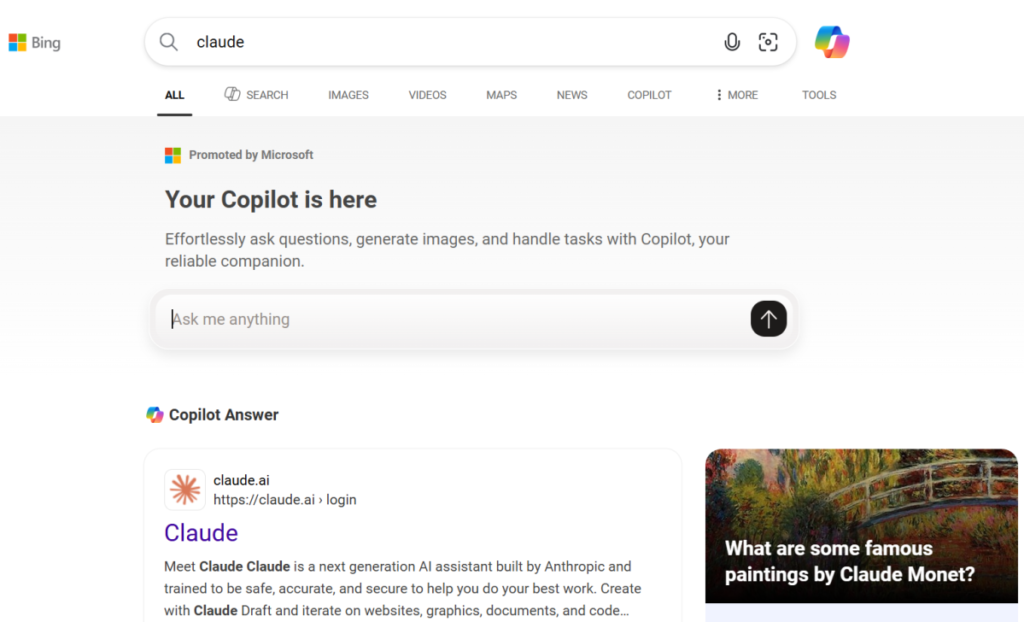Open the Claude result title link
The height and width of the screenshot is (622, 1024).
pyautogui.click(x=201, y=532)
